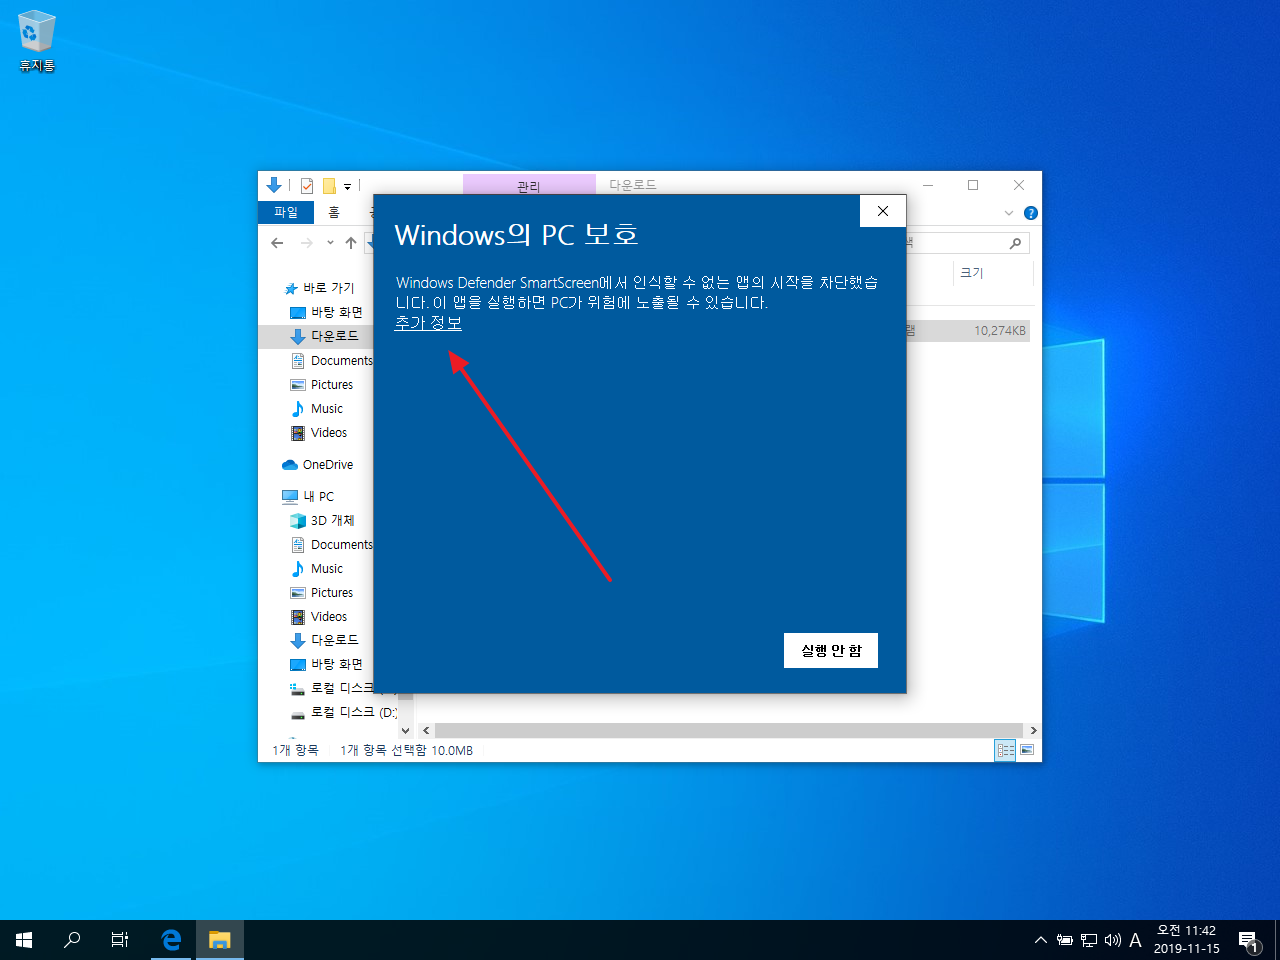Open File Explorer help icon
The width and height of the screenshot is (1280, 960).
pyautogui.click(x=1031, y=213)
